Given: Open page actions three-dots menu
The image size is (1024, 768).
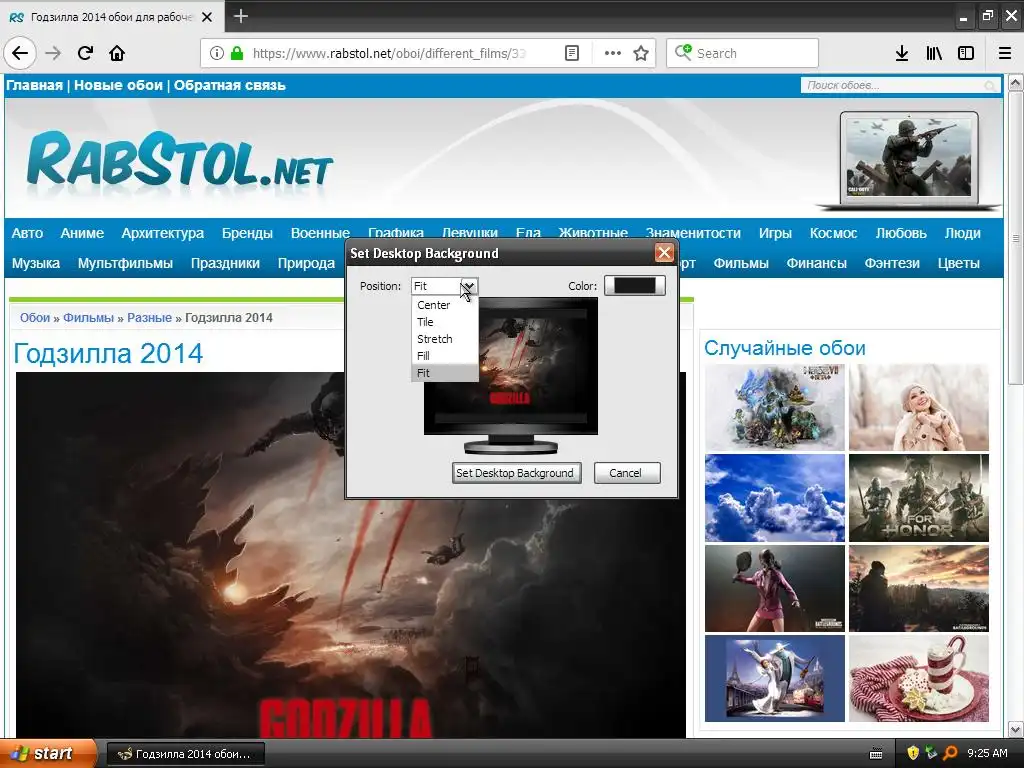Looking at the screenshot, I should (x=613, y=53).
